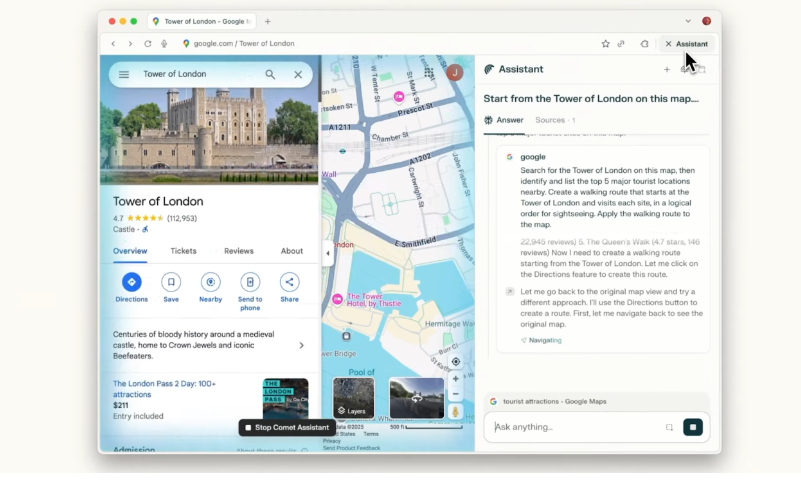This screenshot has width=801, height=482.
Task: Open The London Pass 2 Day offer
Action: [x=164, y=389]
